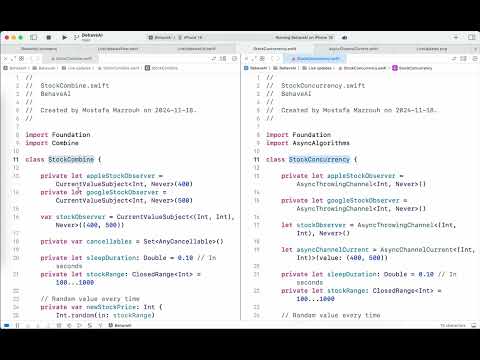This screenshot has height=360, width=480.
Task: Click 'googleStockObserver' in right editor
Action: pos(363,200)
